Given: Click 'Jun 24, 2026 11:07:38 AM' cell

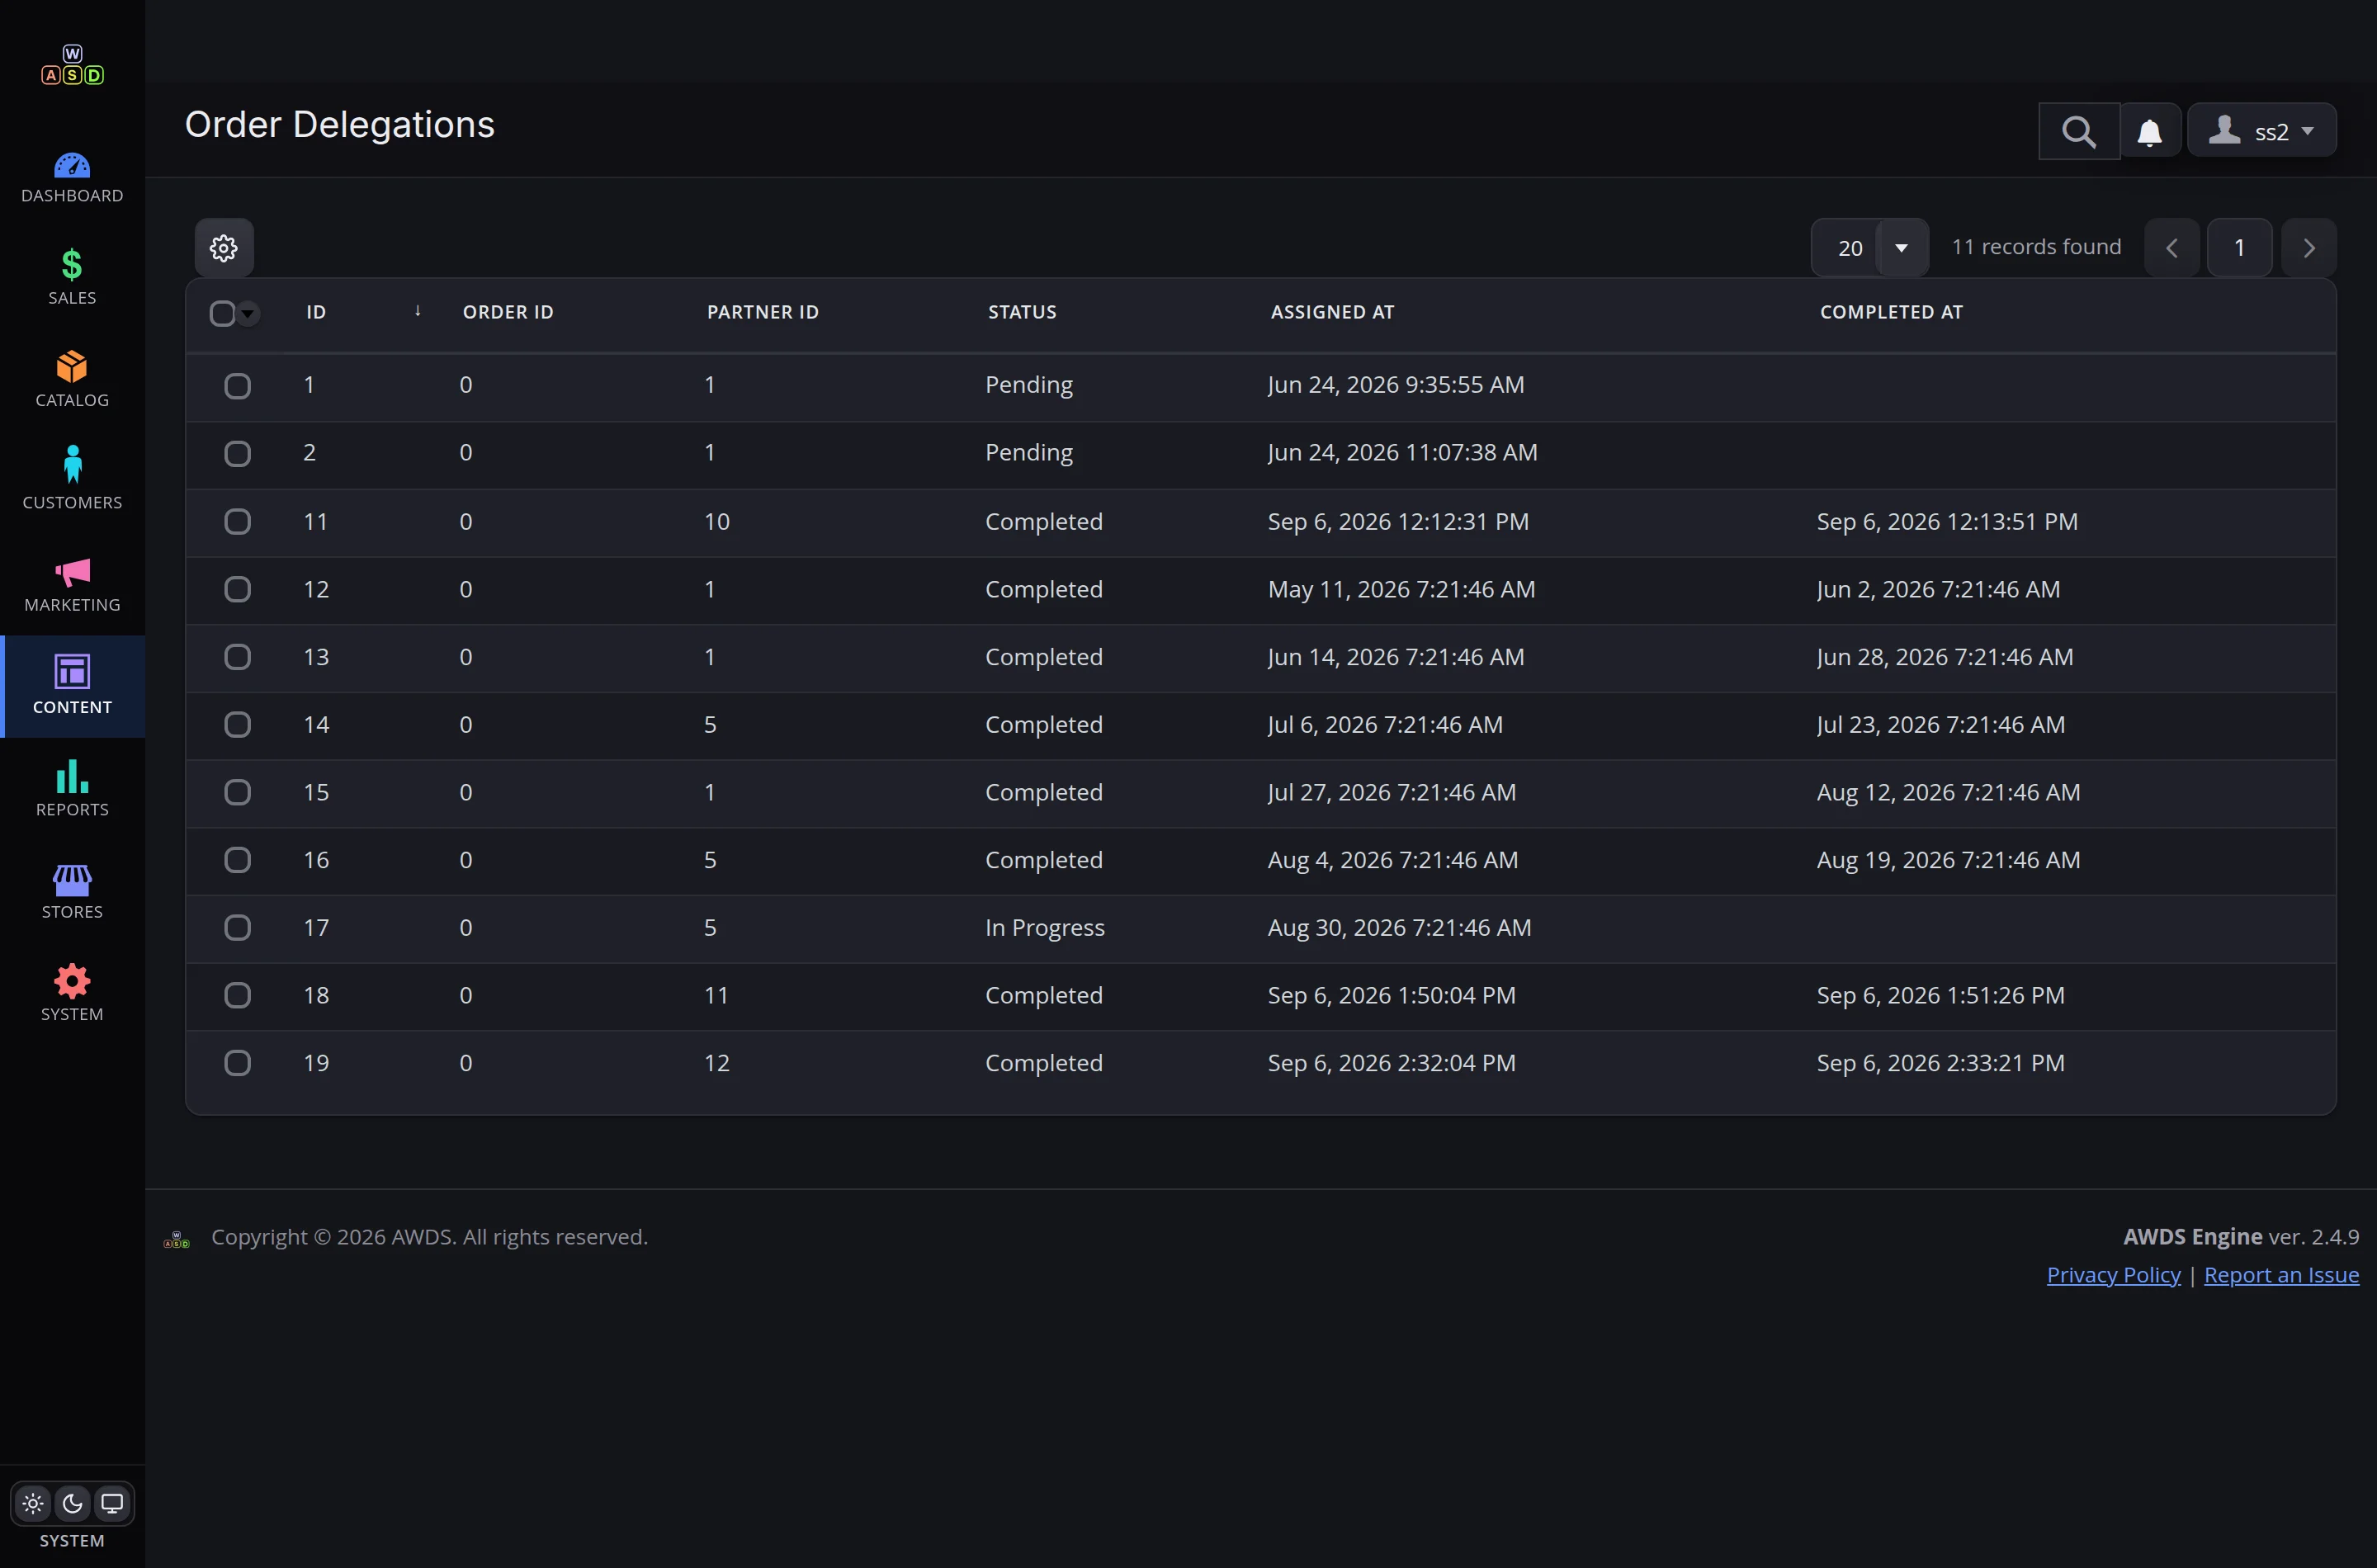Looking at the screenshot, I should point(1402,453).
